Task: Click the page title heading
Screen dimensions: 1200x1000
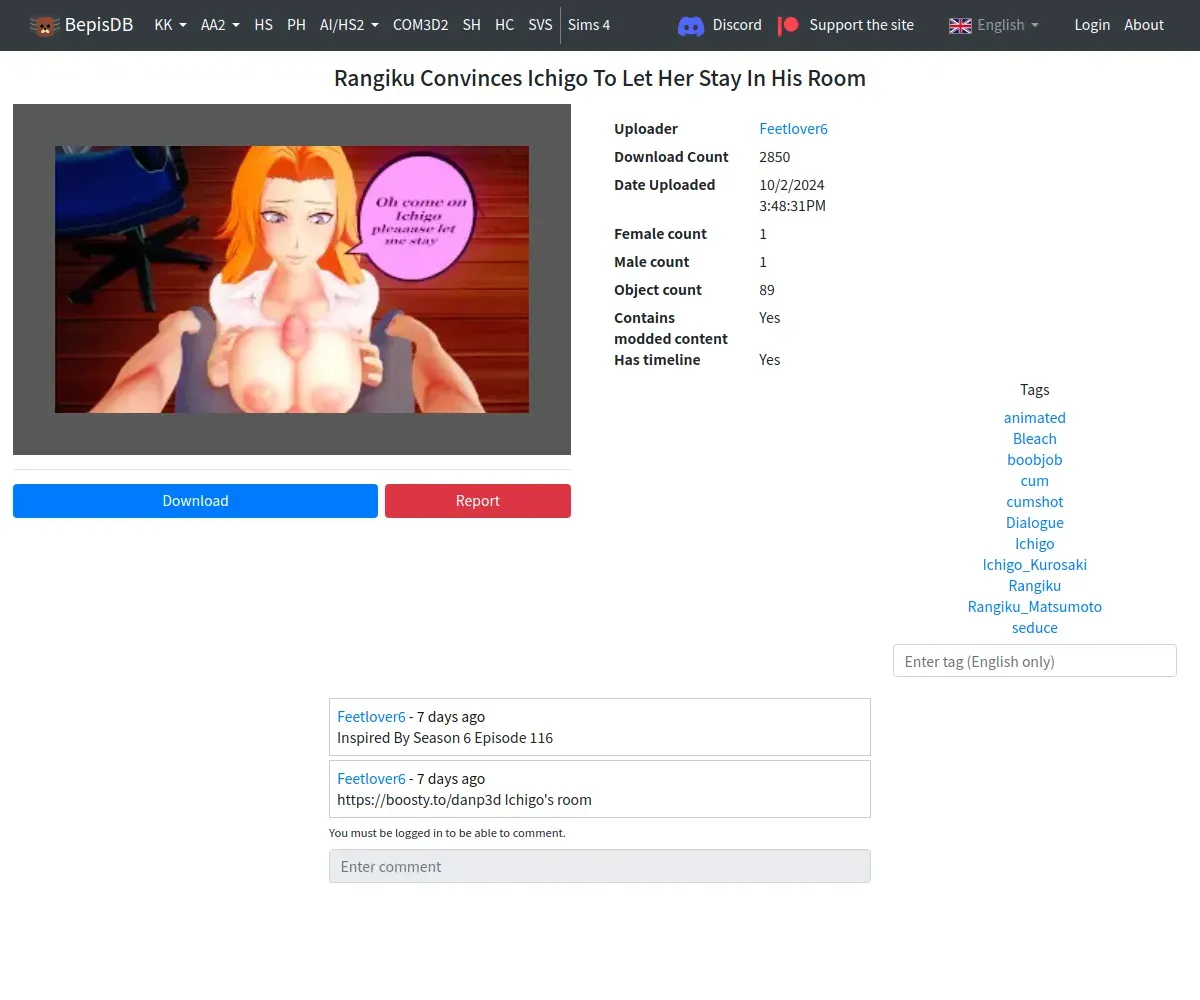Action: [x=600, y=79]
